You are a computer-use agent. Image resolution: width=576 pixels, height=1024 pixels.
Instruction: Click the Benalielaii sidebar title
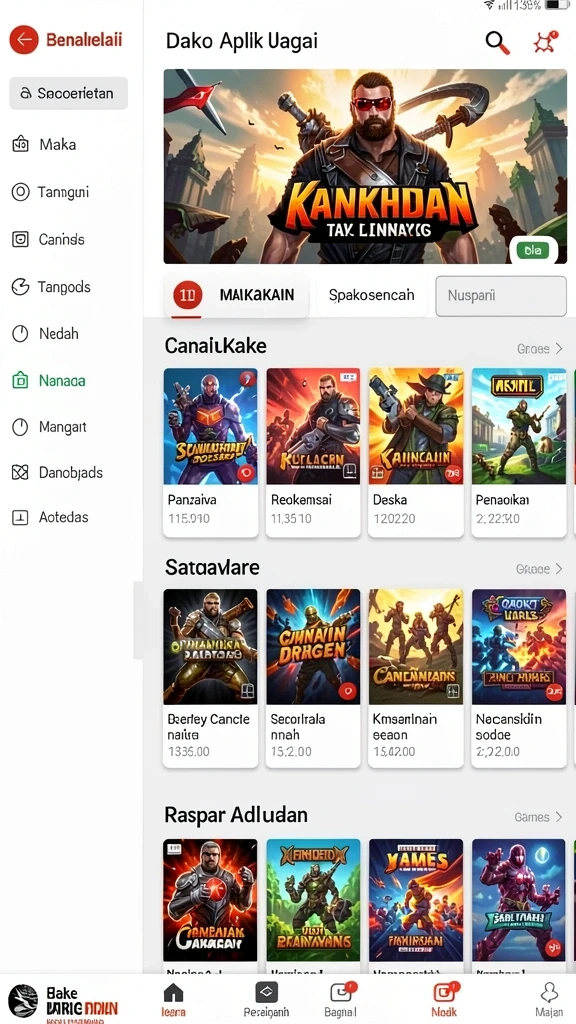(84, 40)
